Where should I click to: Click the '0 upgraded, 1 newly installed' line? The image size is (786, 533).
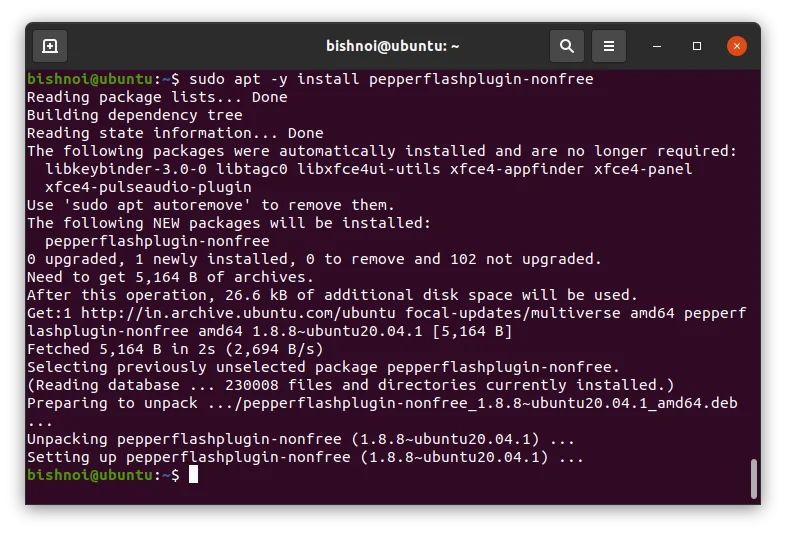[x=314, y=259]
